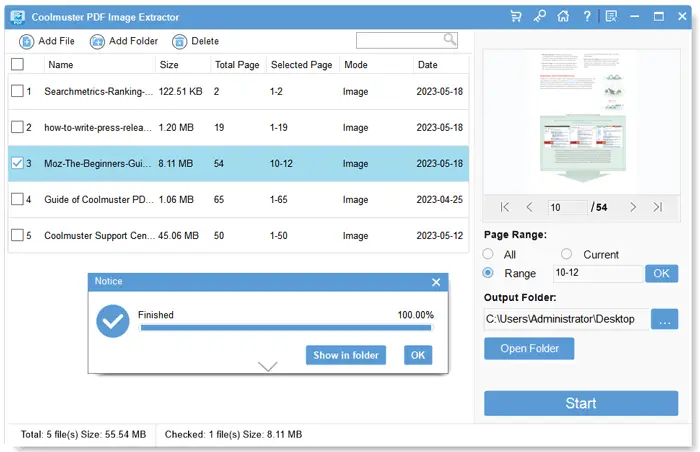Image resolution: width=700 pixels, height=452 pixels.
Task: Select Coolmuster Support Cen... file name
Action: [x=100, y=235]
